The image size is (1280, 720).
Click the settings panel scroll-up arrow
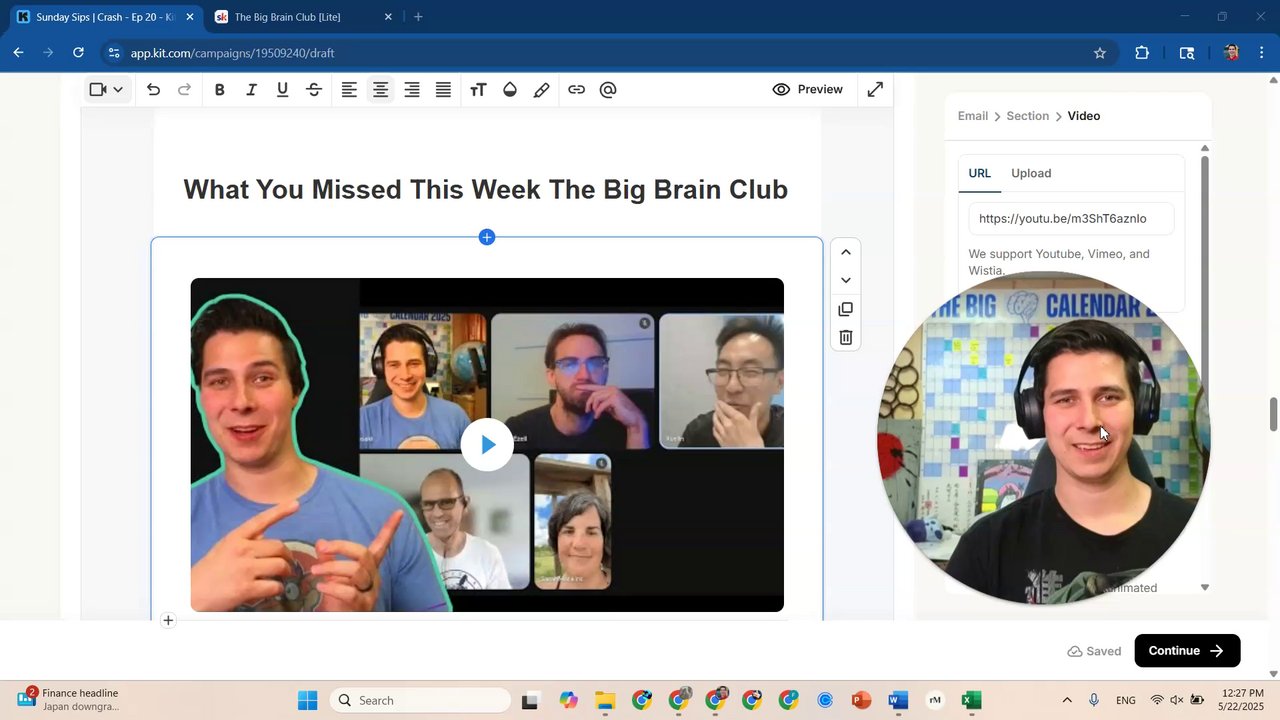1205,148
